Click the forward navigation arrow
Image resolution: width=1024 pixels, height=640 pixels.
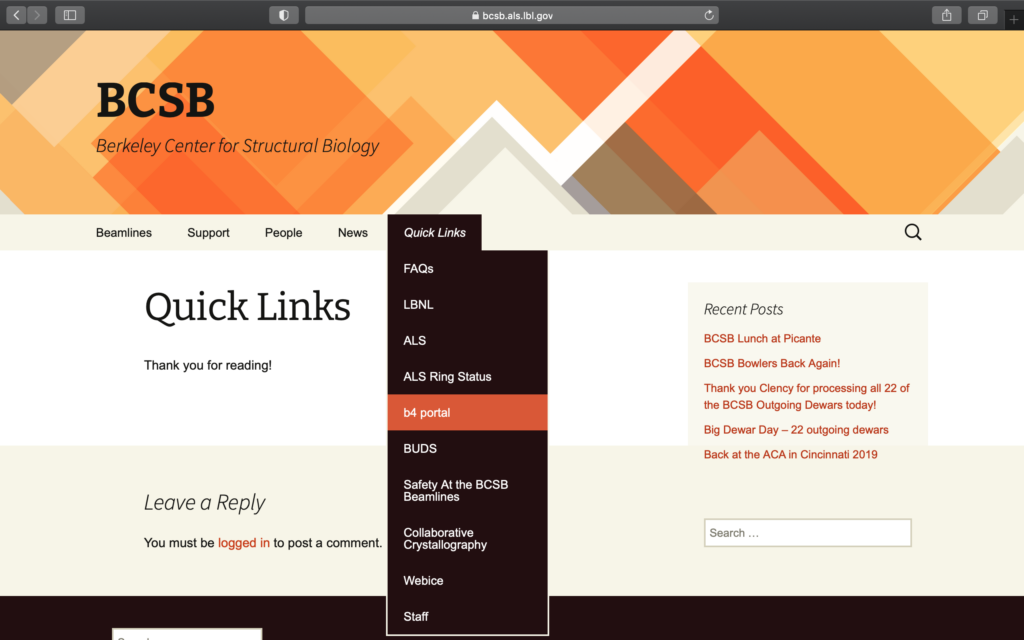point(38,14)
